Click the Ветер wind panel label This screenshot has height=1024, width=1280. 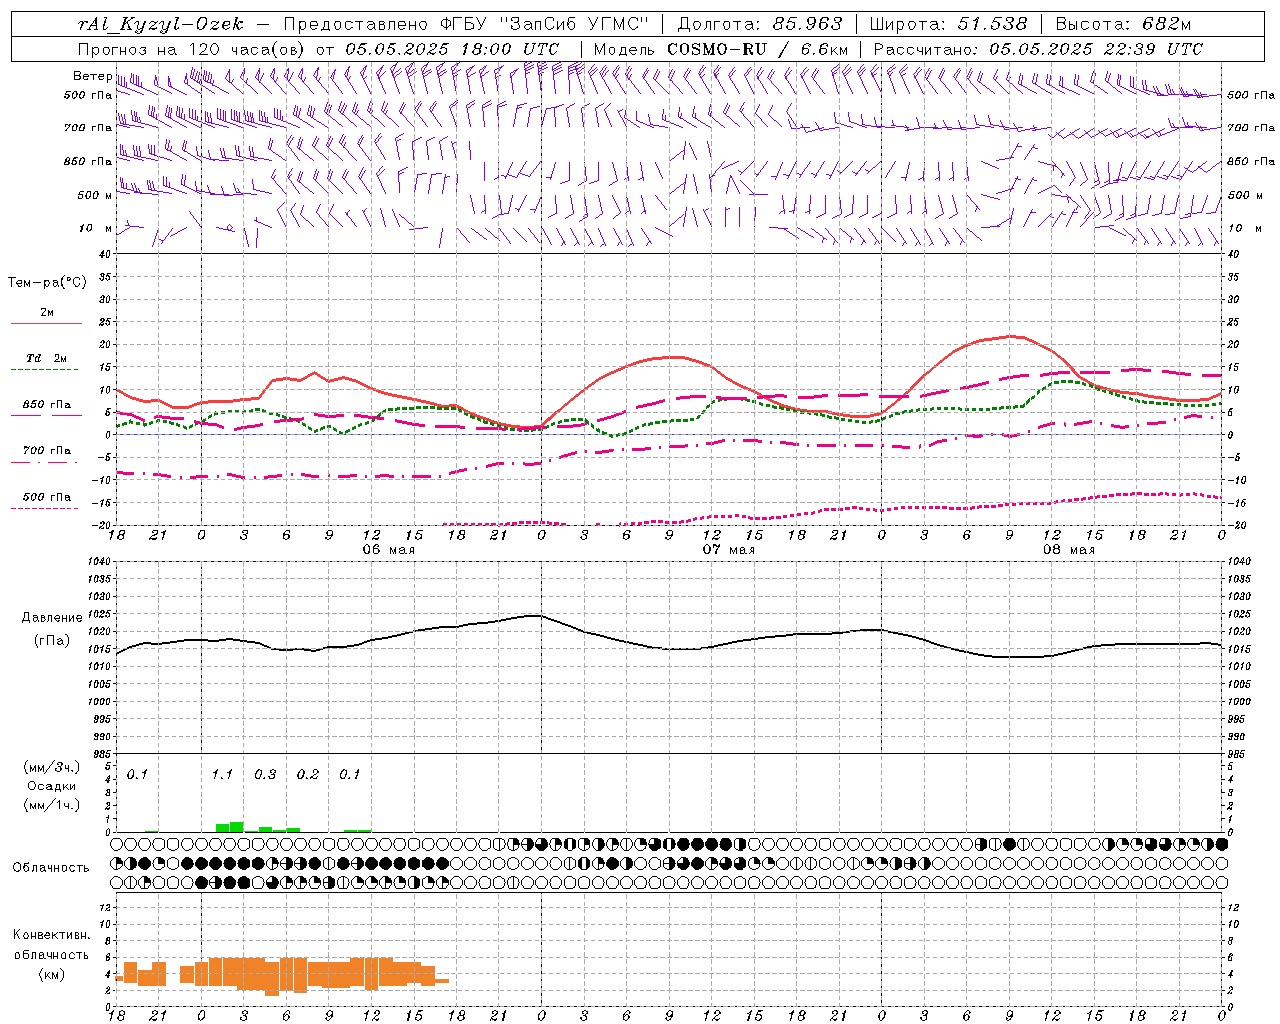[92, 76]
